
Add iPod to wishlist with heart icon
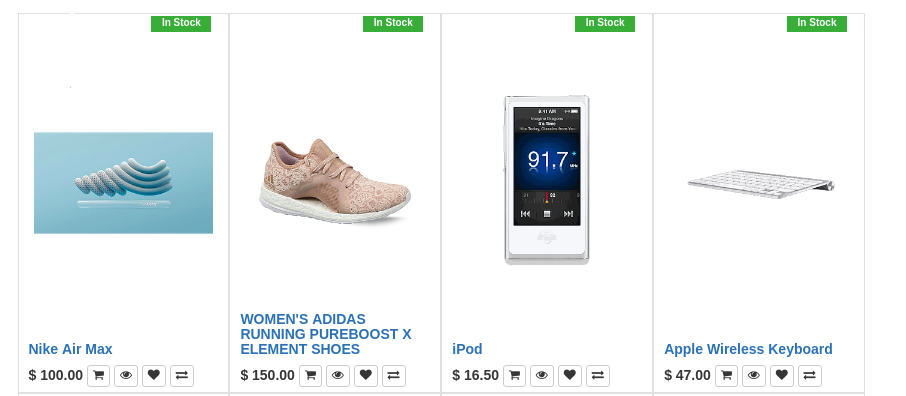coord(570,376)
